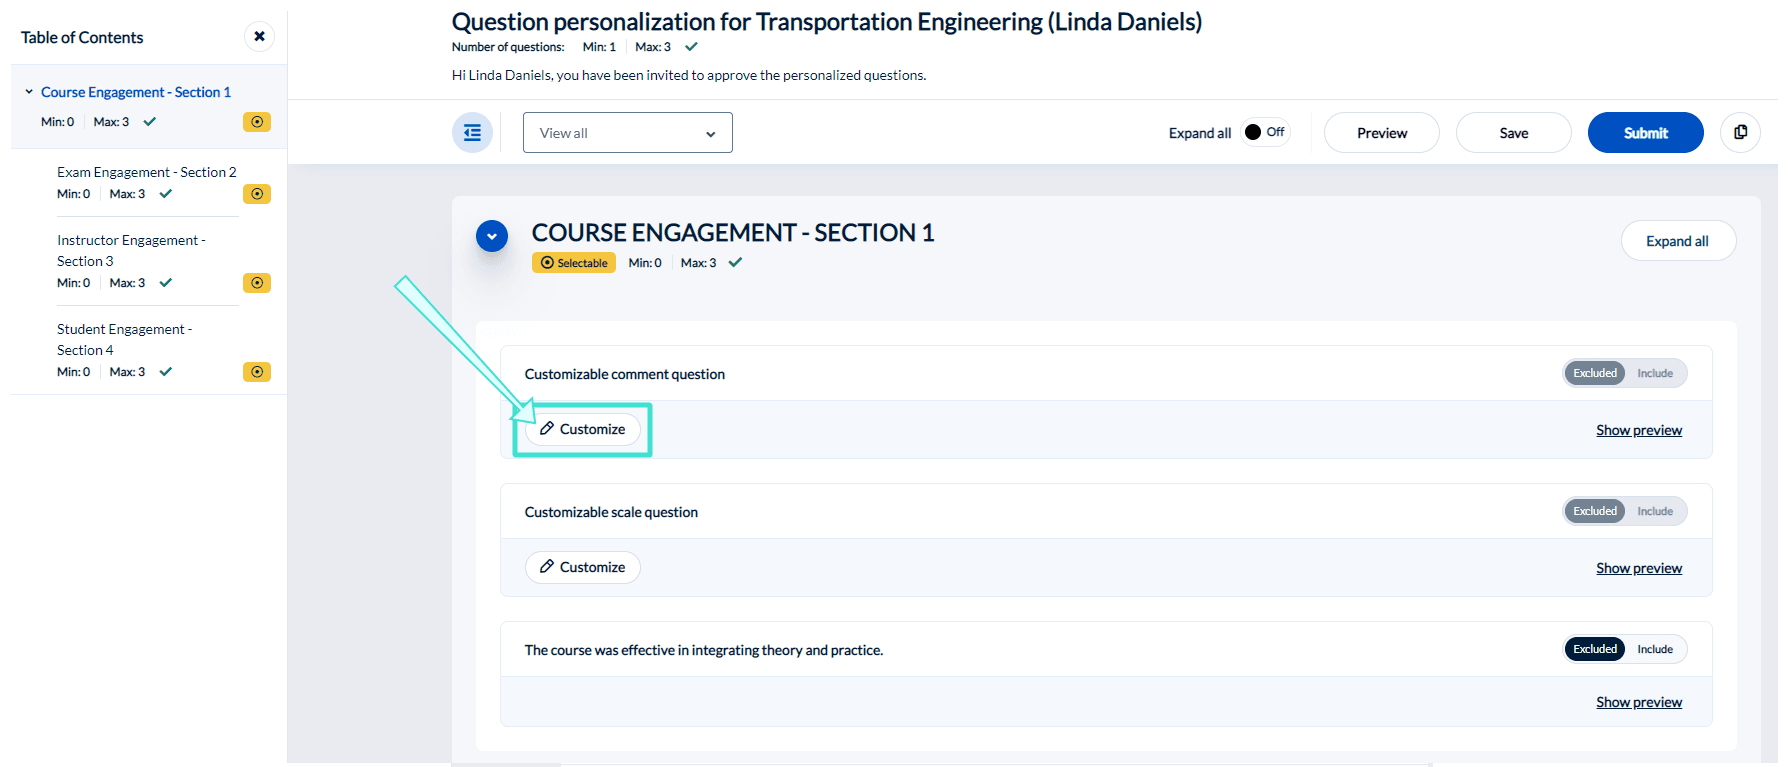1790x767 pixels.
Task: Click the Selectable tag under section title
Action: [x=574, y=263]
